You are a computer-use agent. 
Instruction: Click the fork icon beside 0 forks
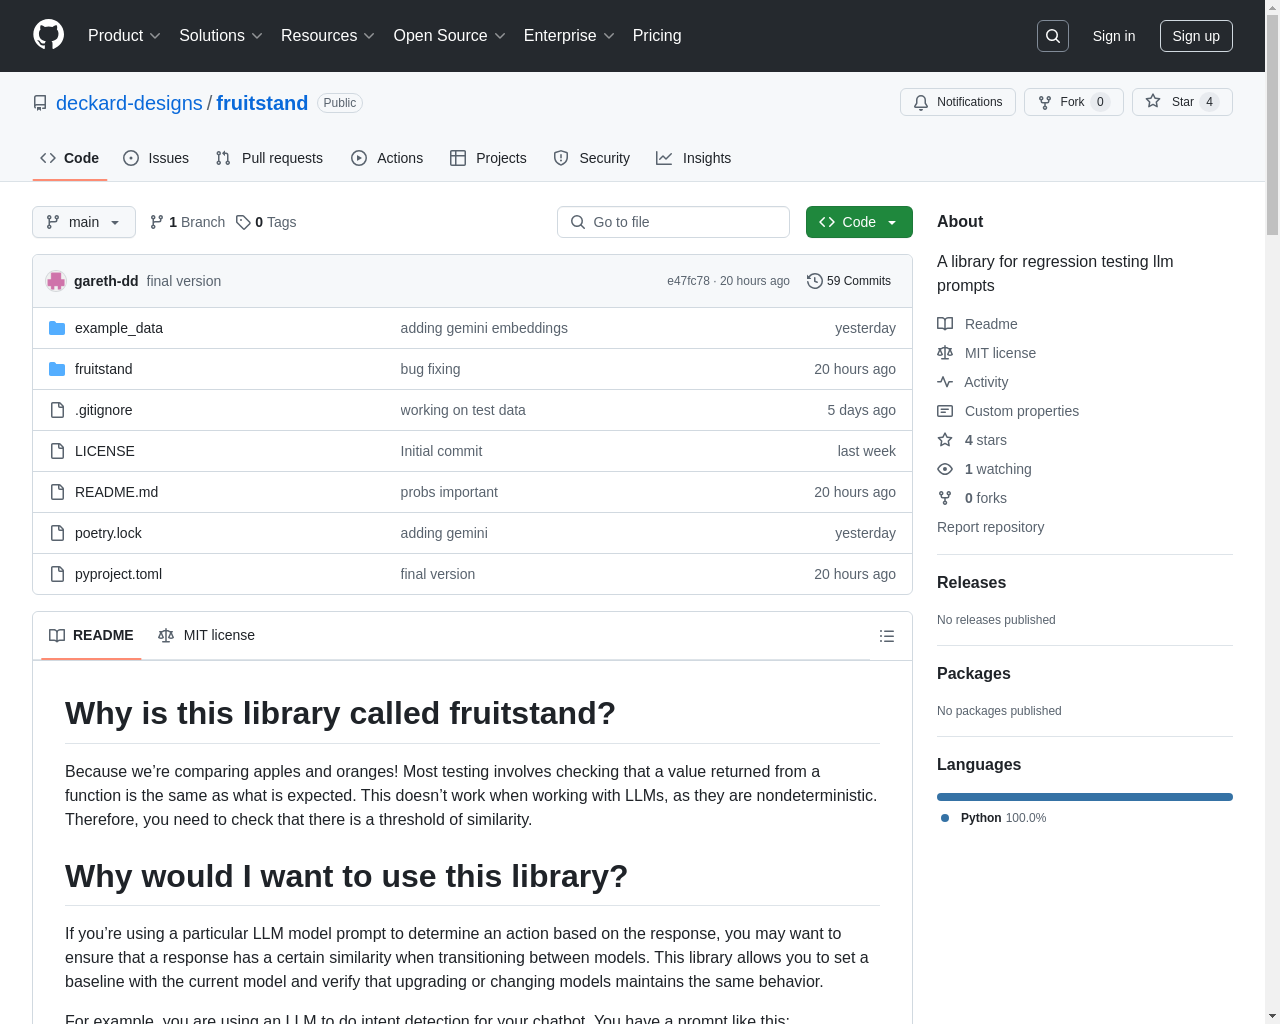pyautogui.click(x=945, y=498)
